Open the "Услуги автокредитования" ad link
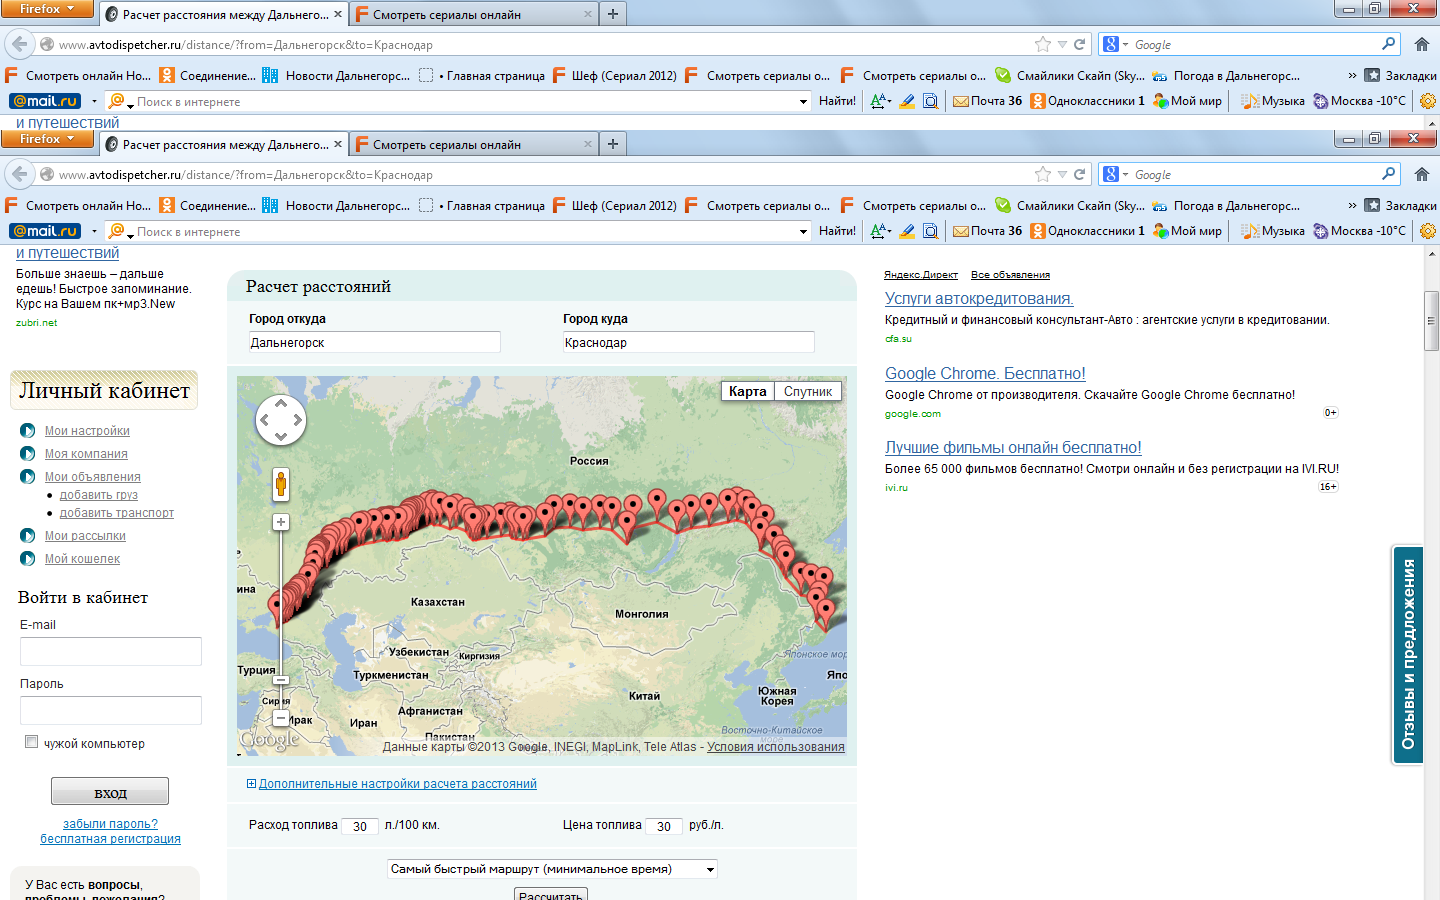This screenshot has width=1440, height=900. [x=979, y=298]
